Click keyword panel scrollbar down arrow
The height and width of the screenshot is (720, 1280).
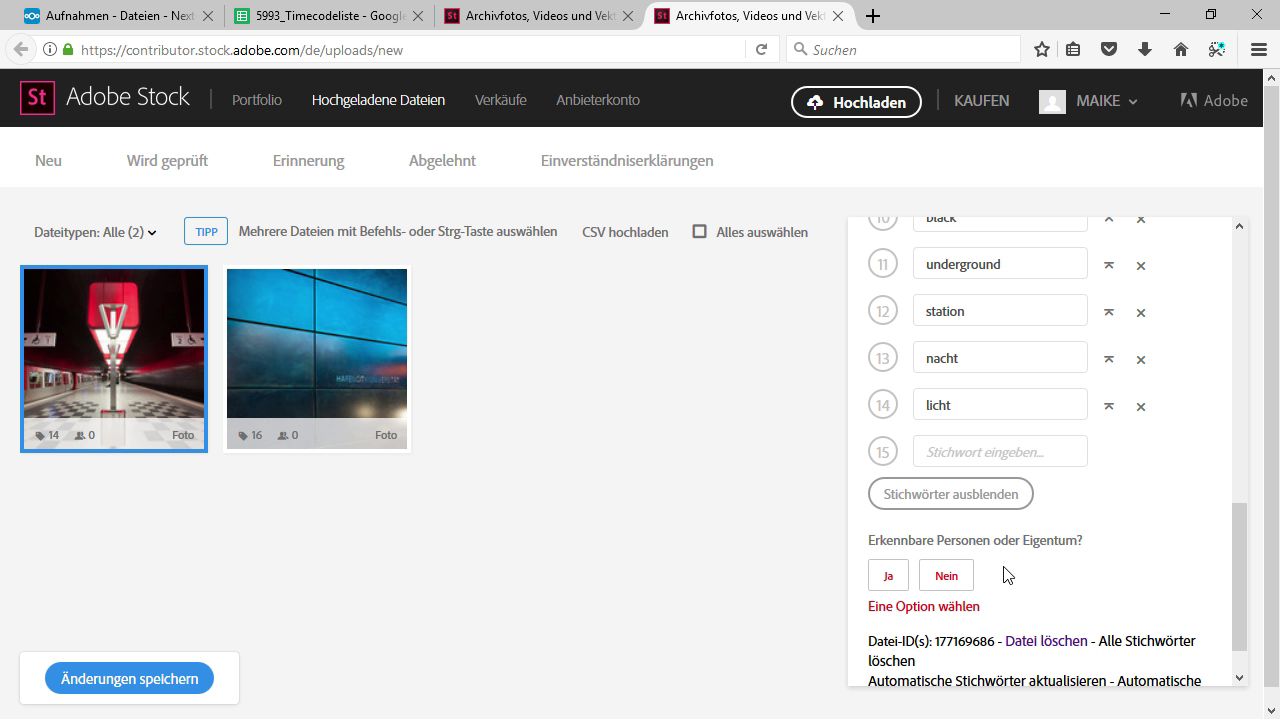[x=1239, y=677]
